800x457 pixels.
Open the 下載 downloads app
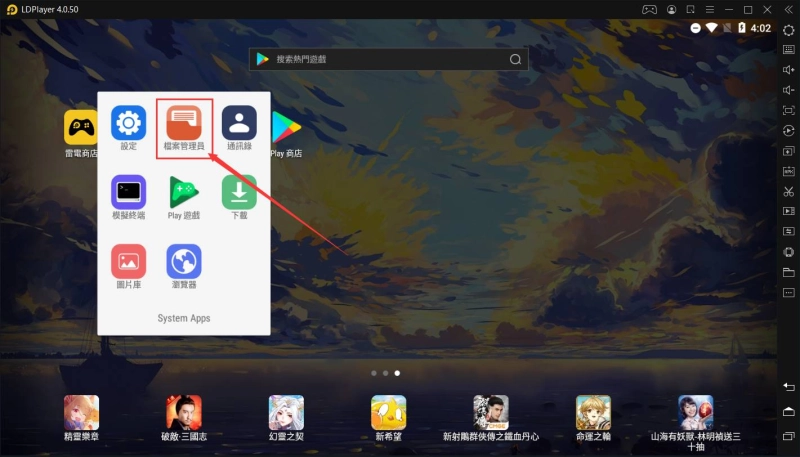pos(239,192)
